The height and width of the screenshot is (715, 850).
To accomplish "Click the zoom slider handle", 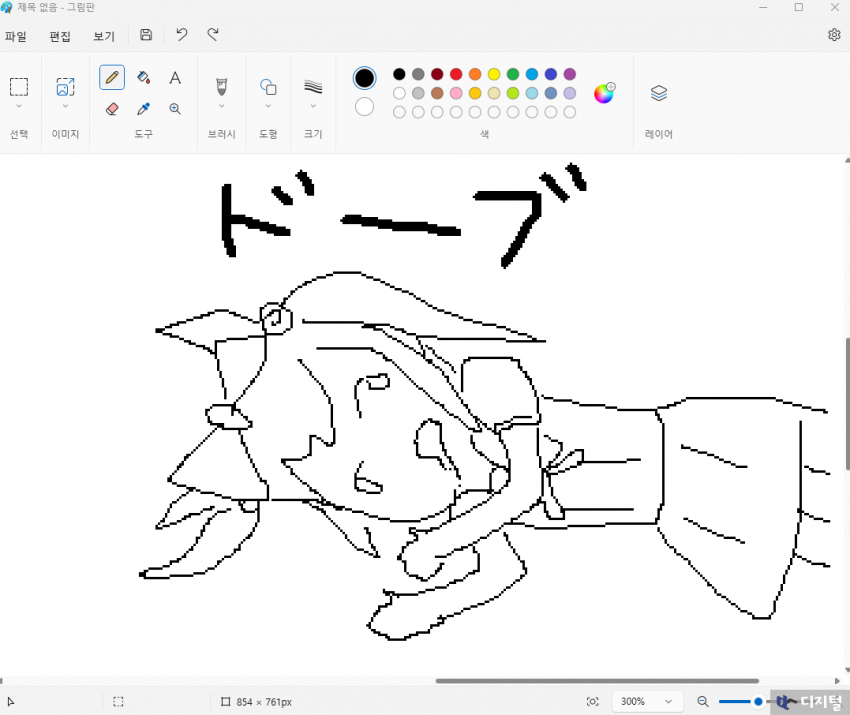I will pyautogui.click(x=758, y=701).
